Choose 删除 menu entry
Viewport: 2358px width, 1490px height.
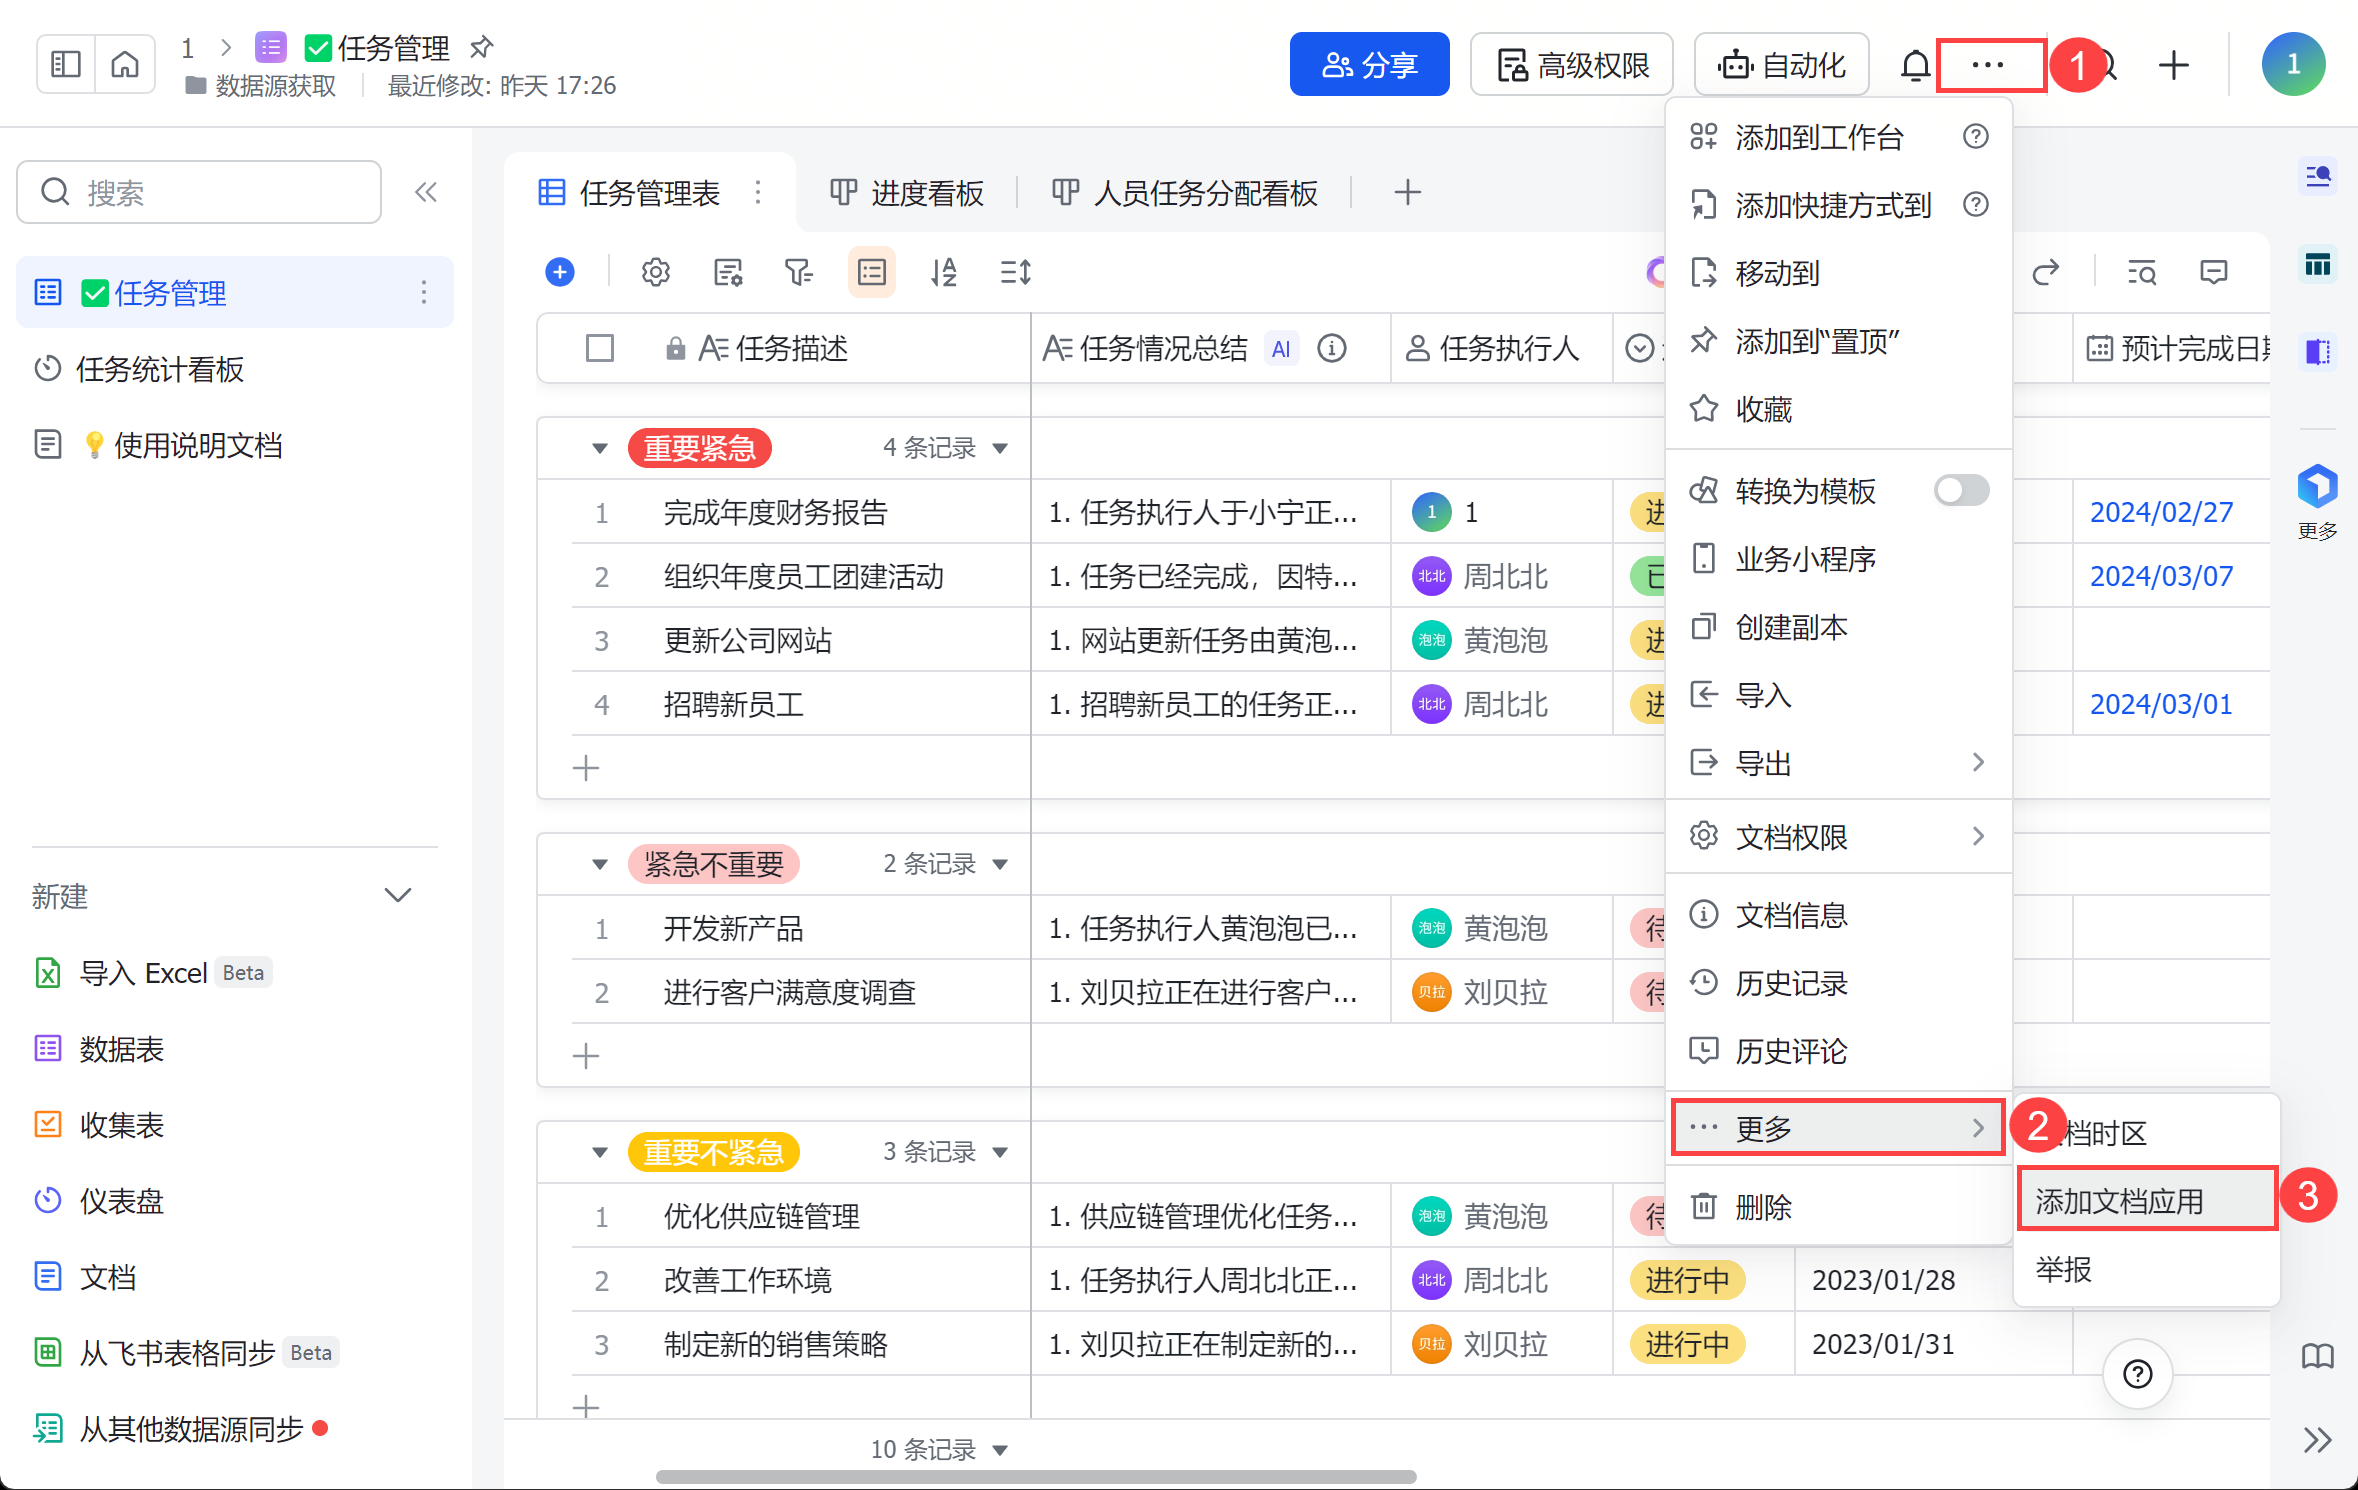click(1838, 1206)
